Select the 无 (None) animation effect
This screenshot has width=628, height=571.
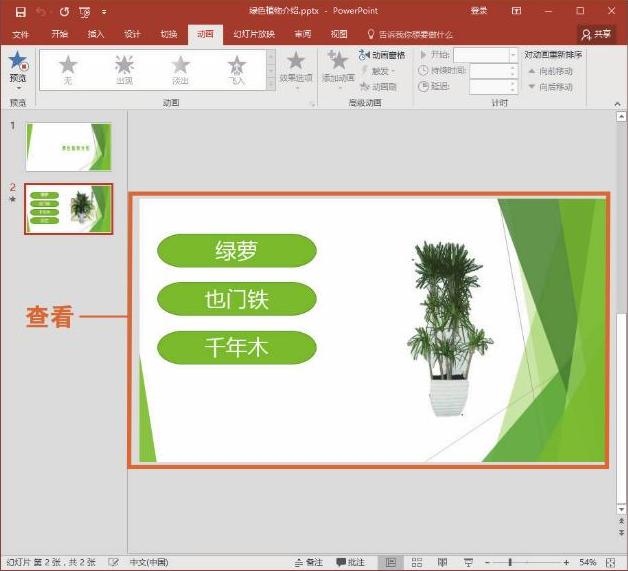tap(68, 70)
